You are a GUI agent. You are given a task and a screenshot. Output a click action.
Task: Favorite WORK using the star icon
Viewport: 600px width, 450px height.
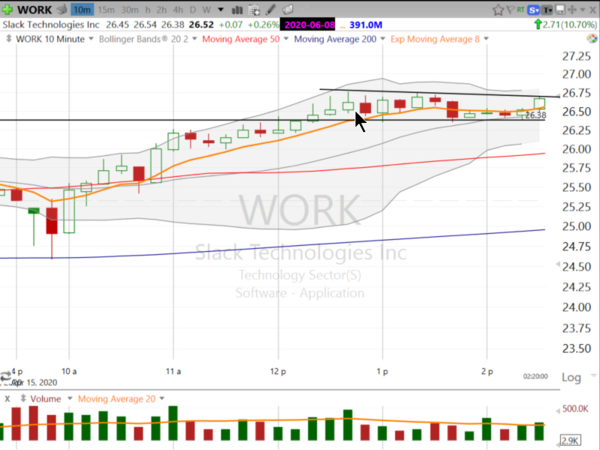point(498,10)
